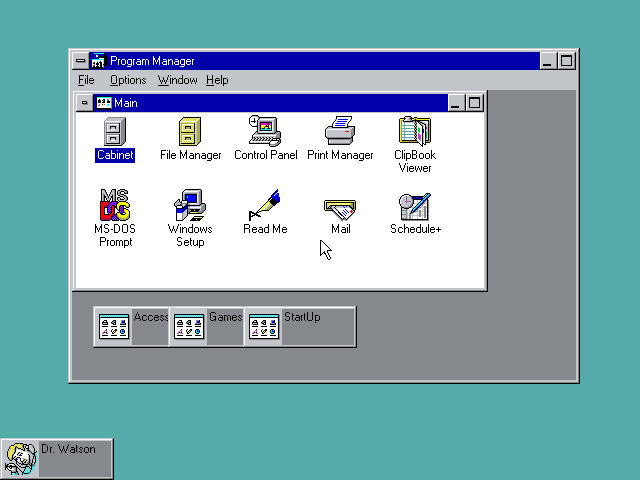Select the Windows Setup icon
Viewport: 640px width, 480px height.
pyautogui.click(x=190, y=204)
